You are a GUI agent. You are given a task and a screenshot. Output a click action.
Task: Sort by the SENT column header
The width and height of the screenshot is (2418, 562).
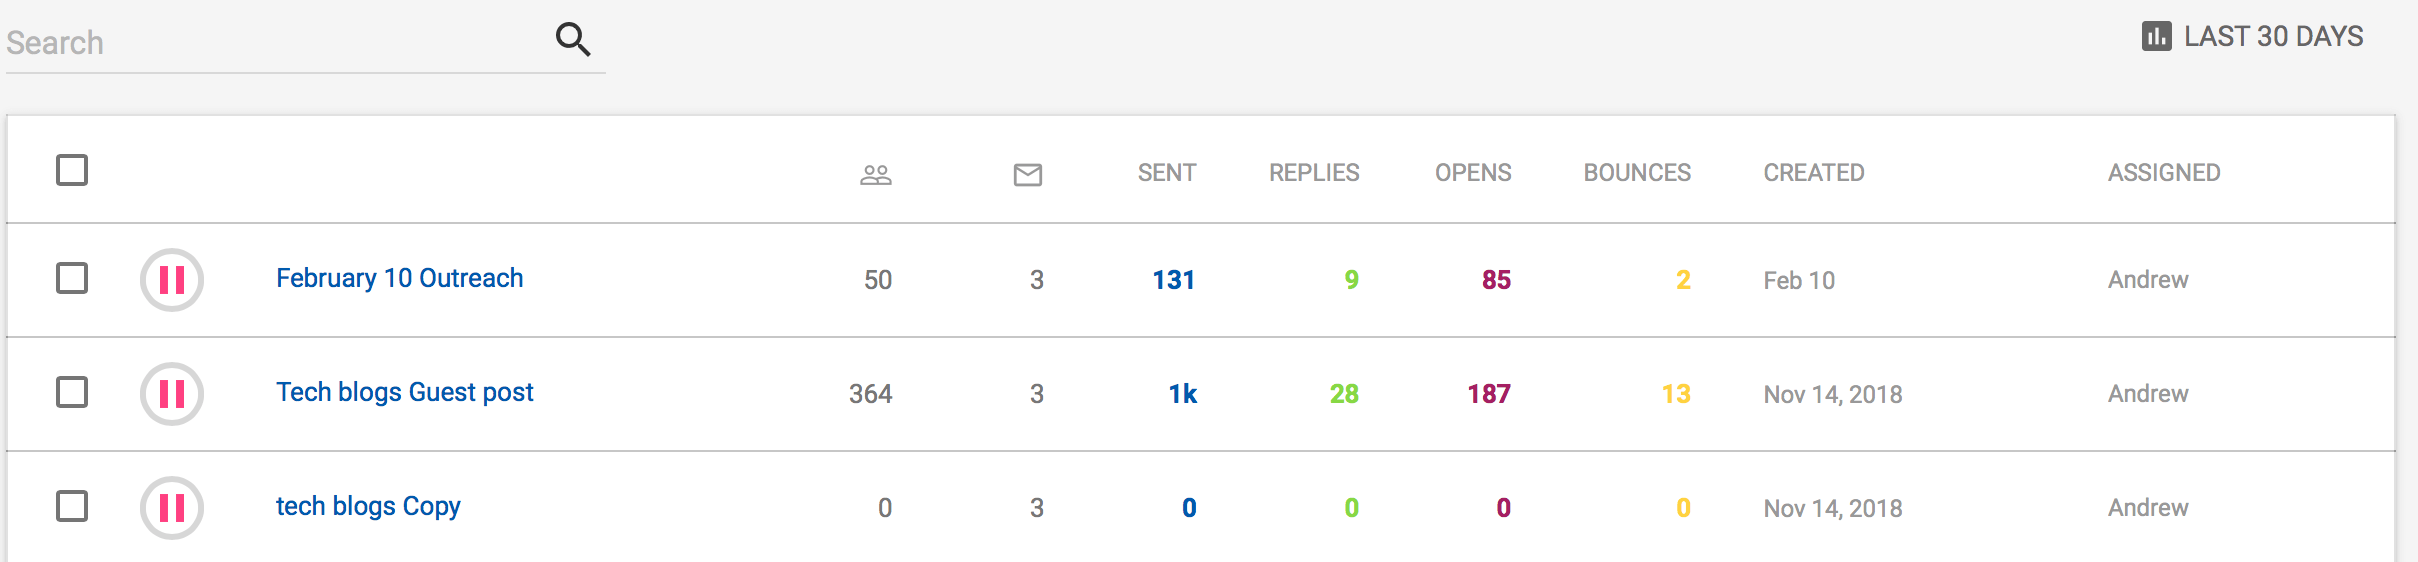point(1166,173)
